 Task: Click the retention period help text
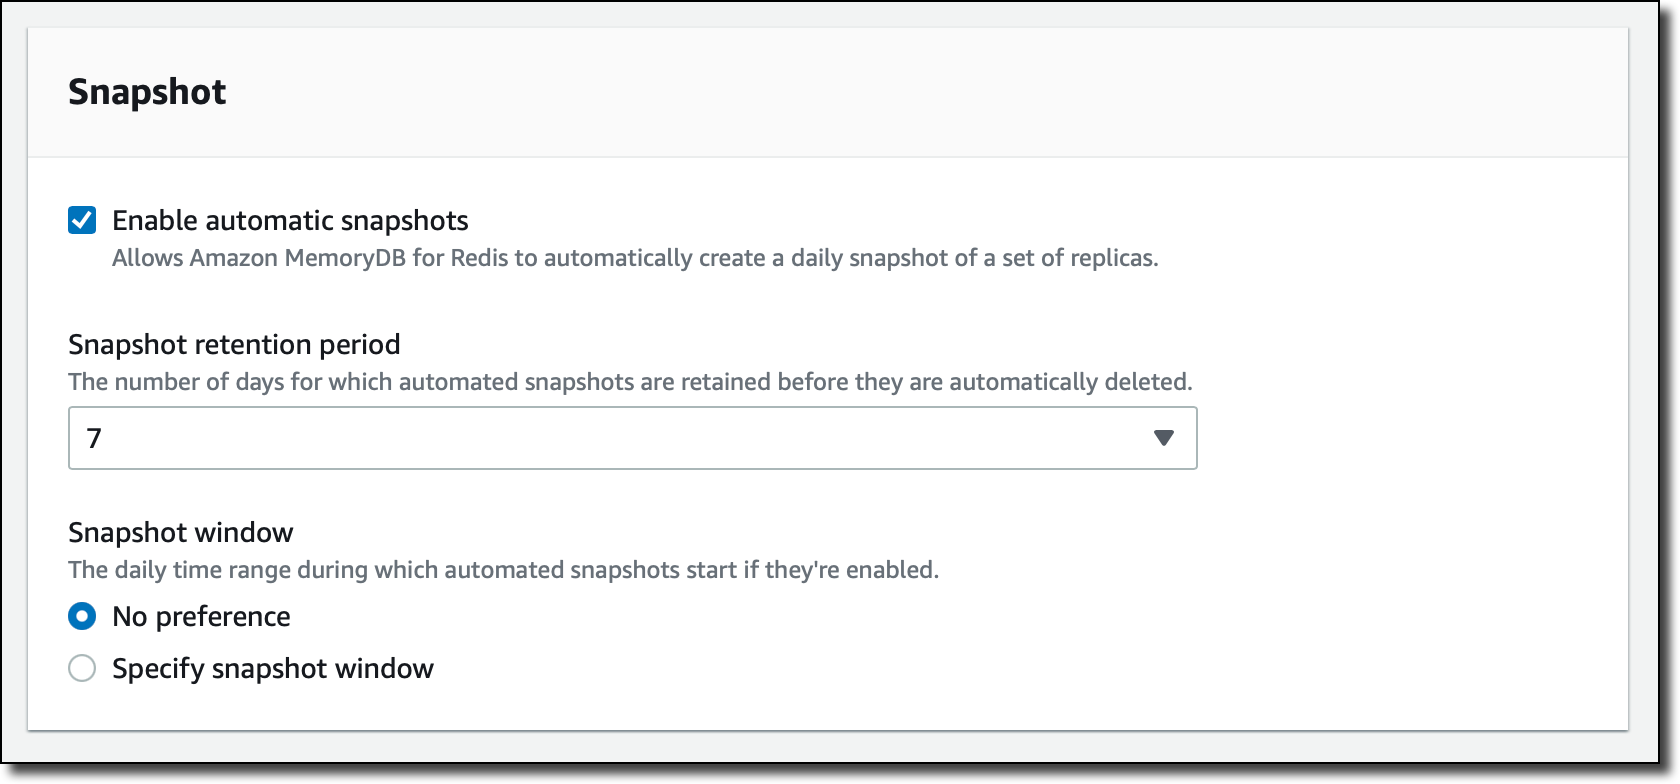[x=630, y=382]
